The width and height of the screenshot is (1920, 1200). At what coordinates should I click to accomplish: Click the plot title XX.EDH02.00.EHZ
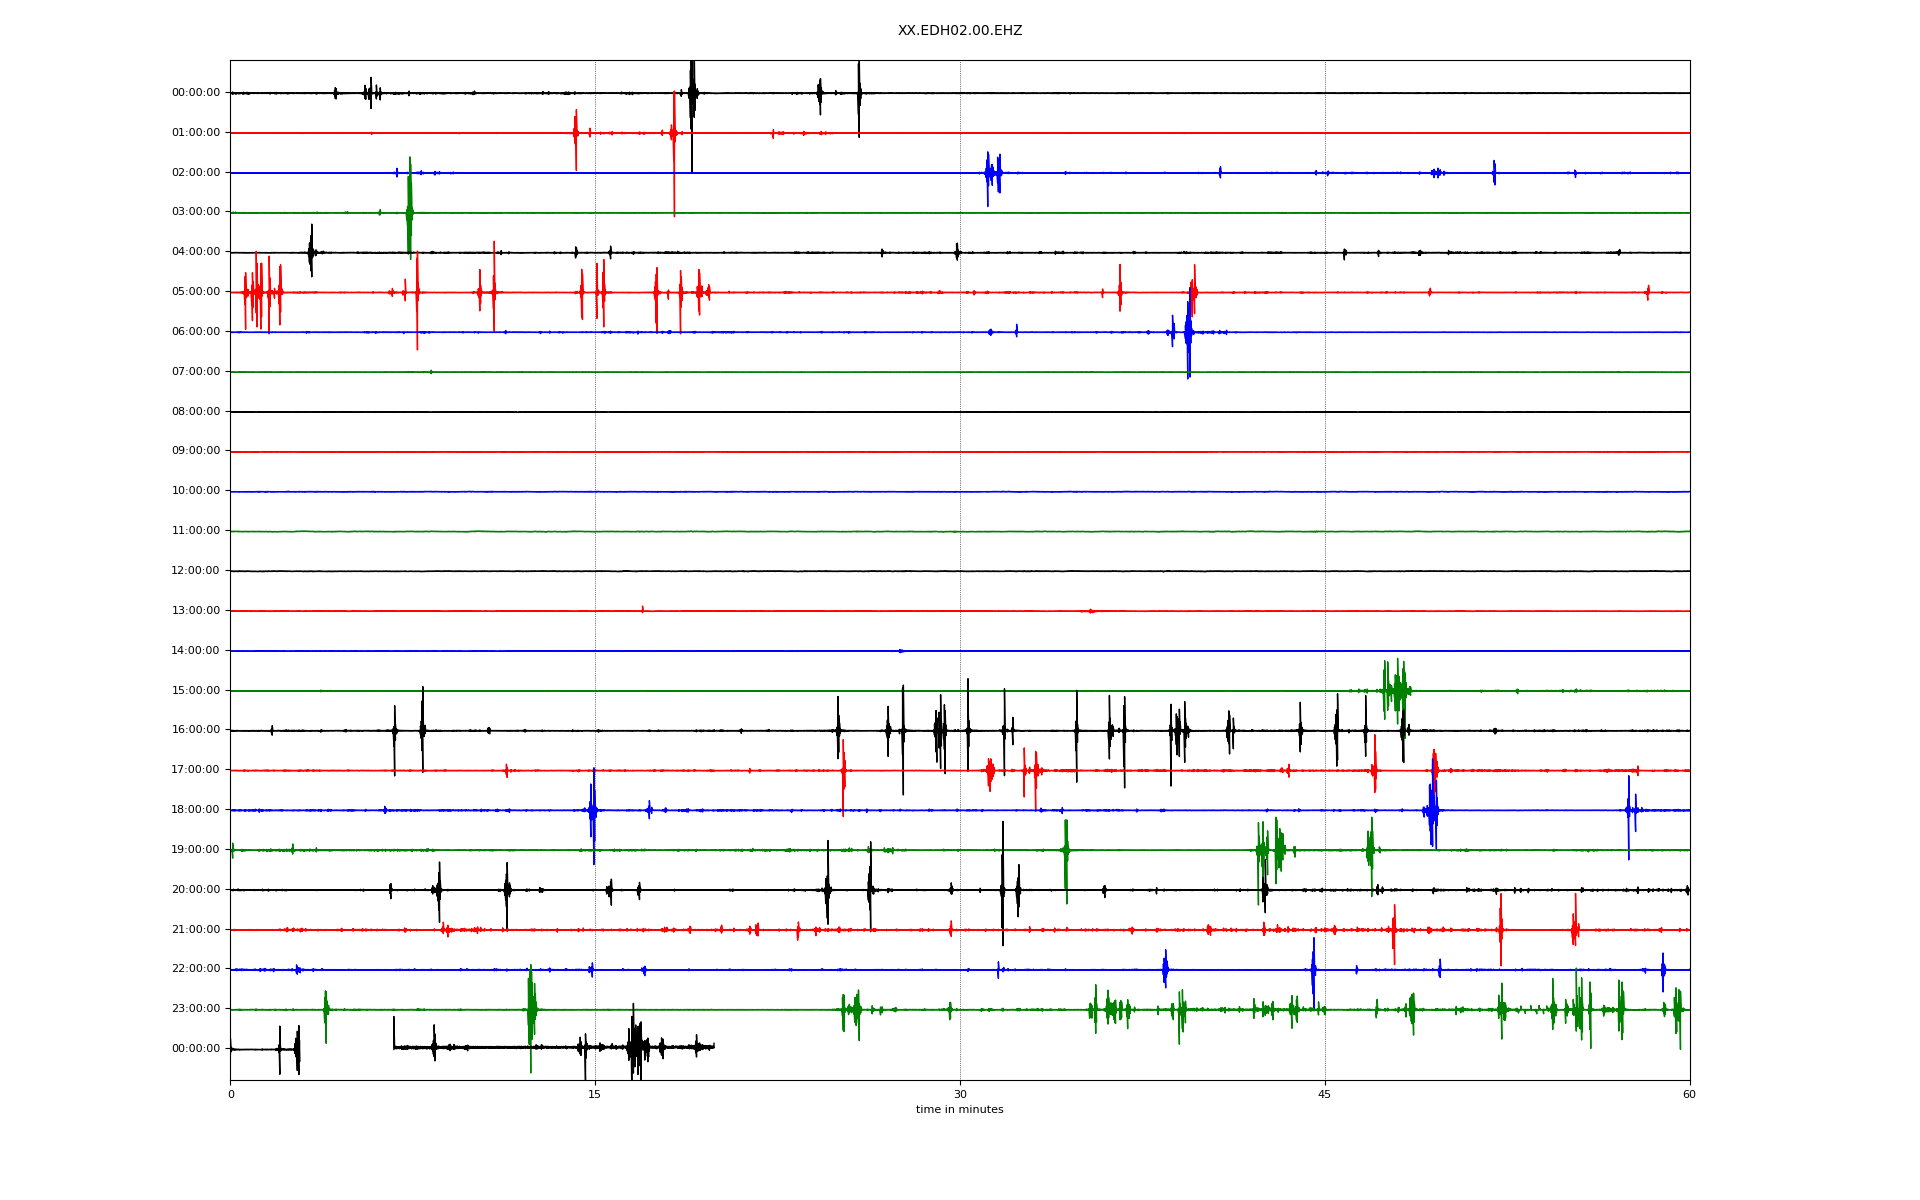[959, 31]
